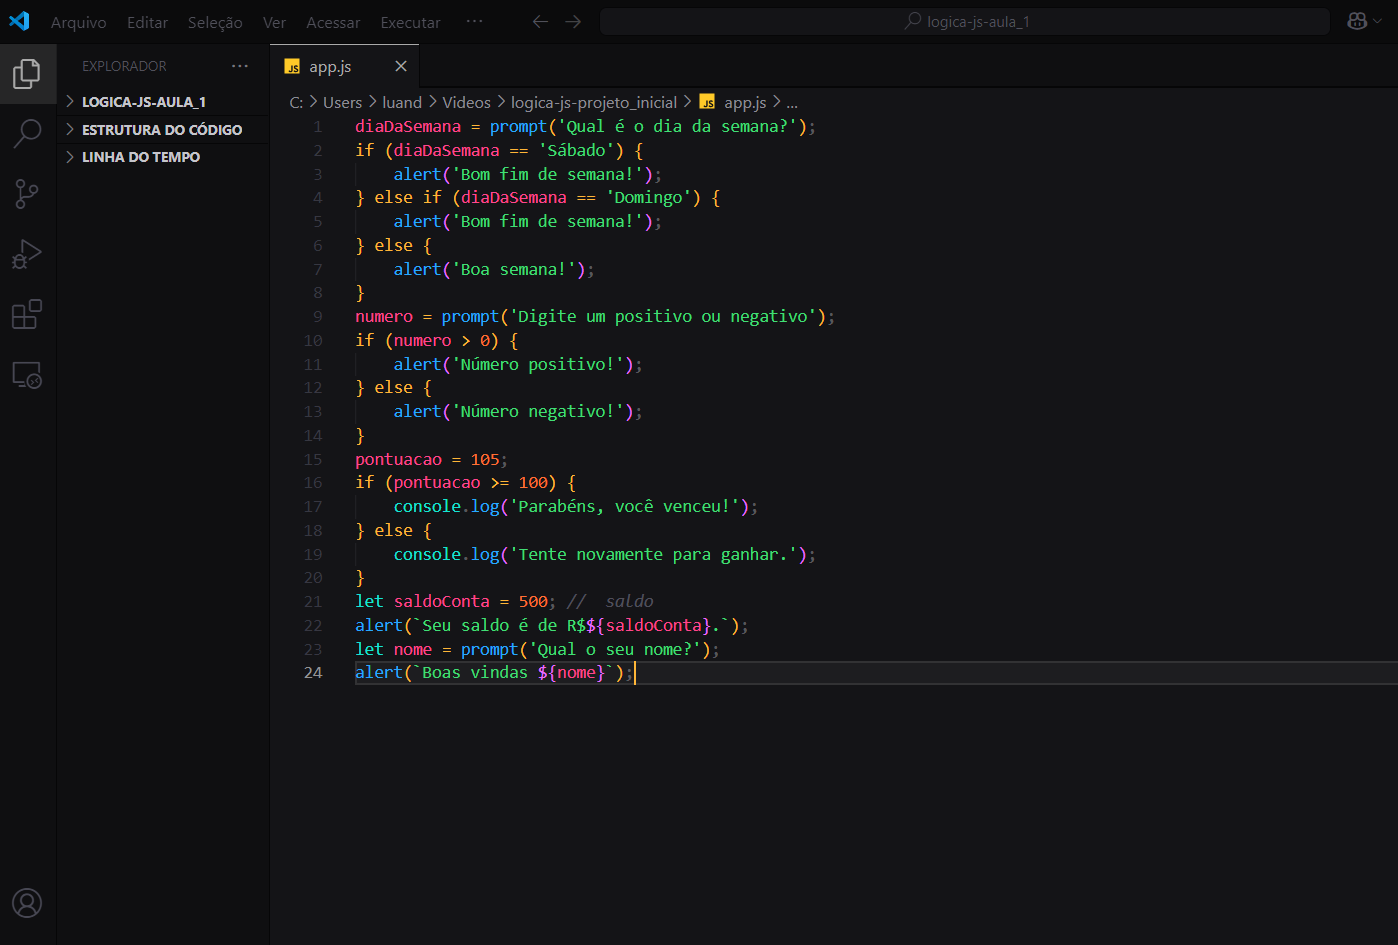Open the Run and Debug view icon
The height and width of the screenshot is (945, 1398).
click(27, 254)
